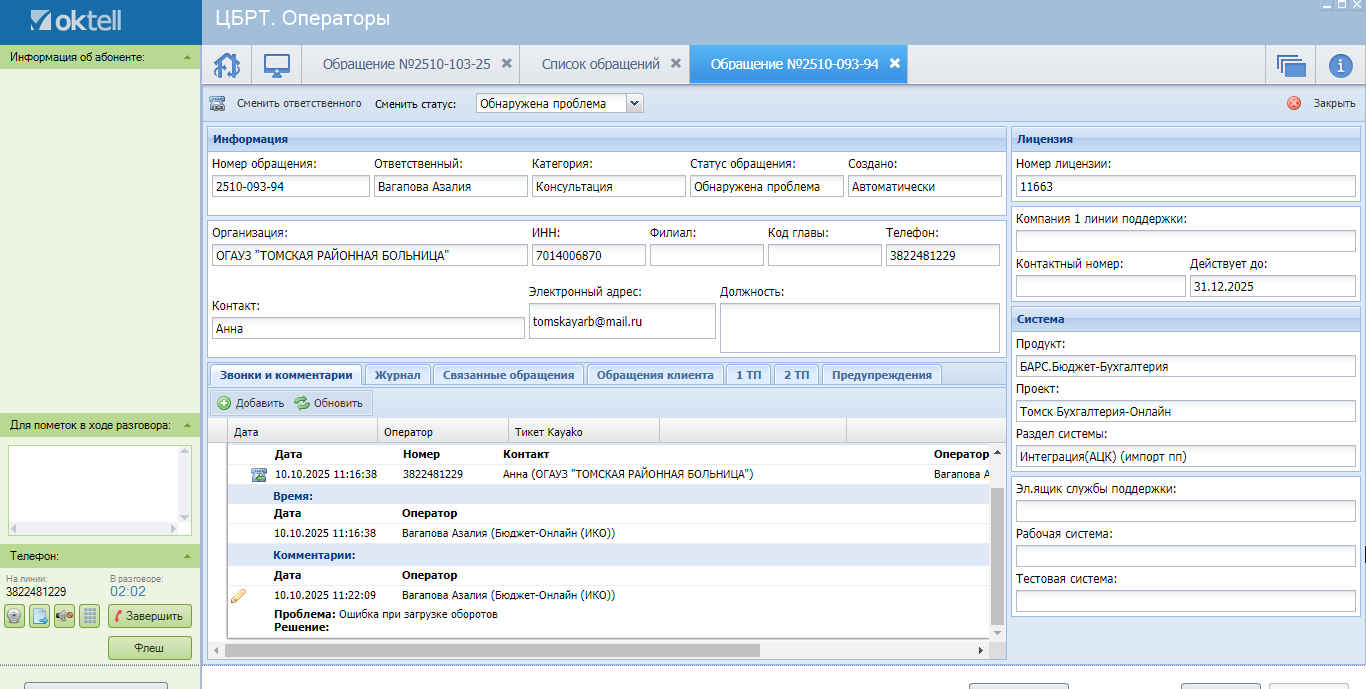1366x689 pixels.
Task: Close the 'Обращение №2510-103-25' tab
Action: [x=507, y=63]
